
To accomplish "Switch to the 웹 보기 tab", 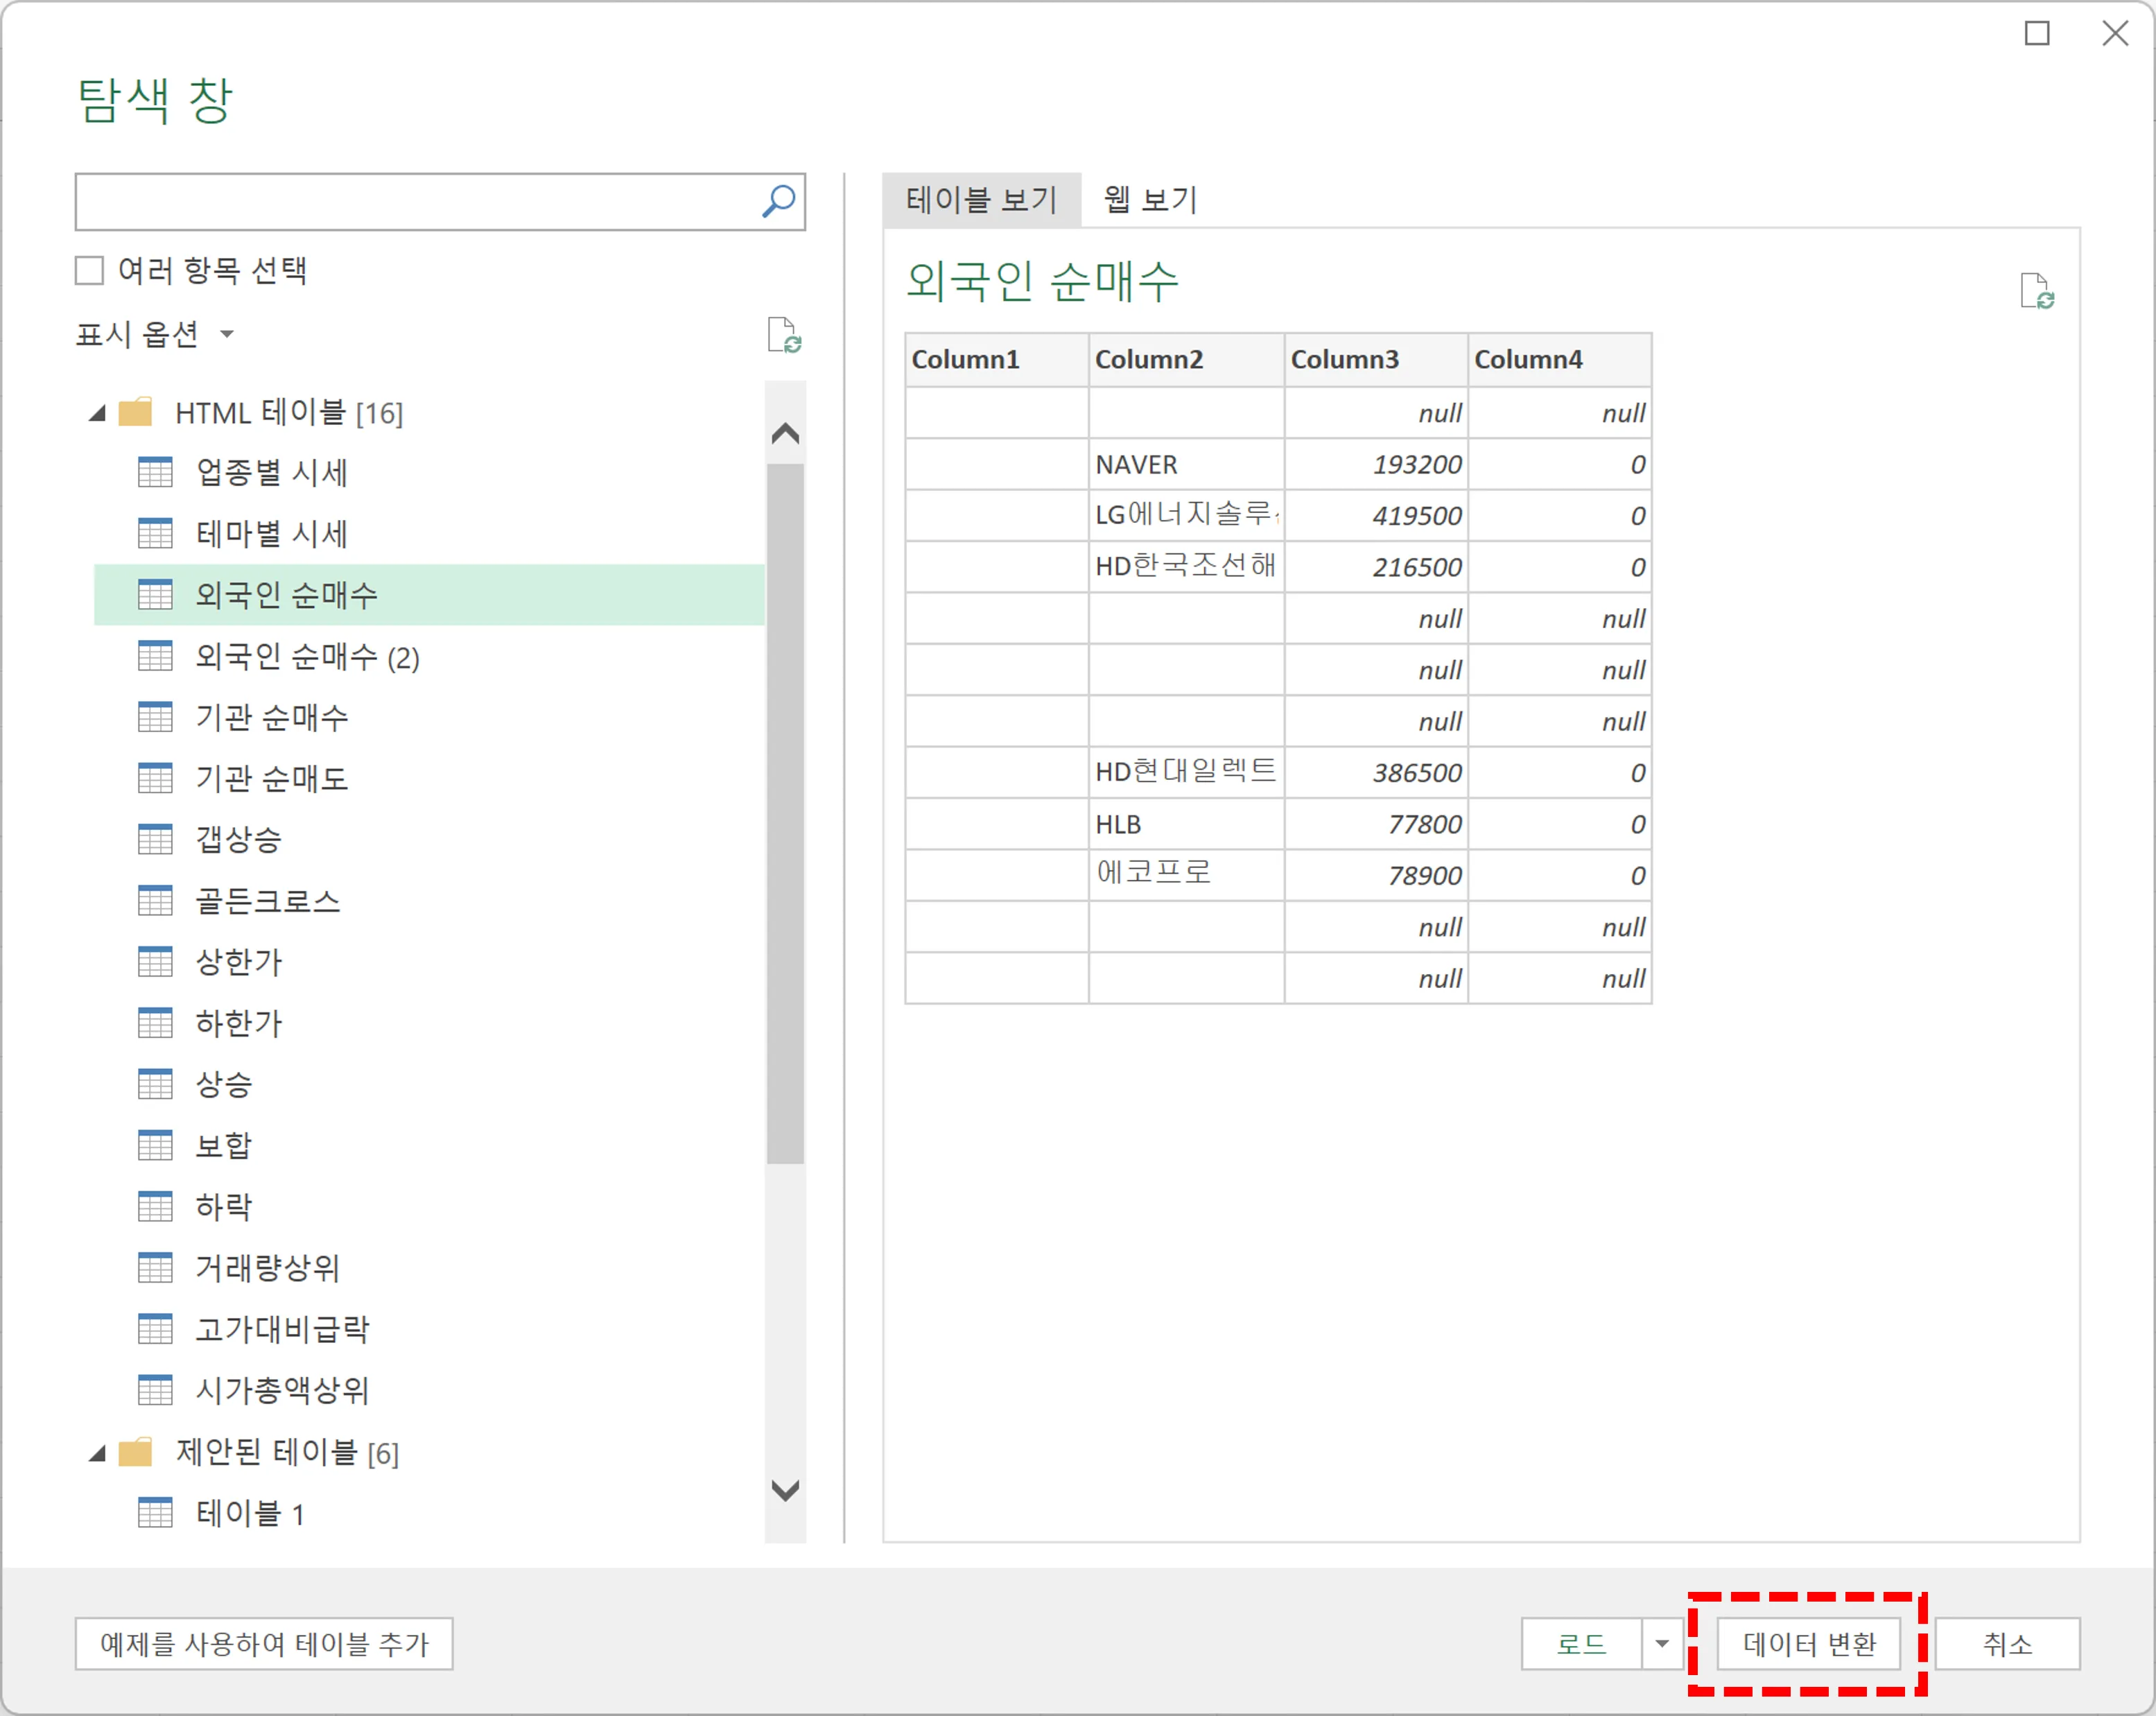I will [x=1150, y=200].
